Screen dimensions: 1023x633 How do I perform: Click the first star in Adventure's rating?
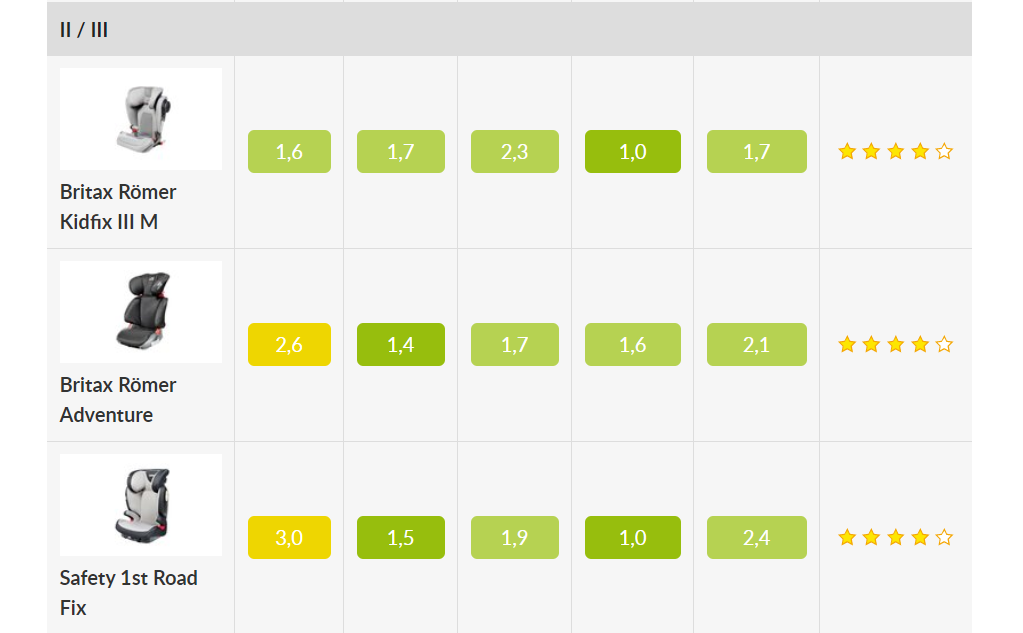[x=847, y=344]
